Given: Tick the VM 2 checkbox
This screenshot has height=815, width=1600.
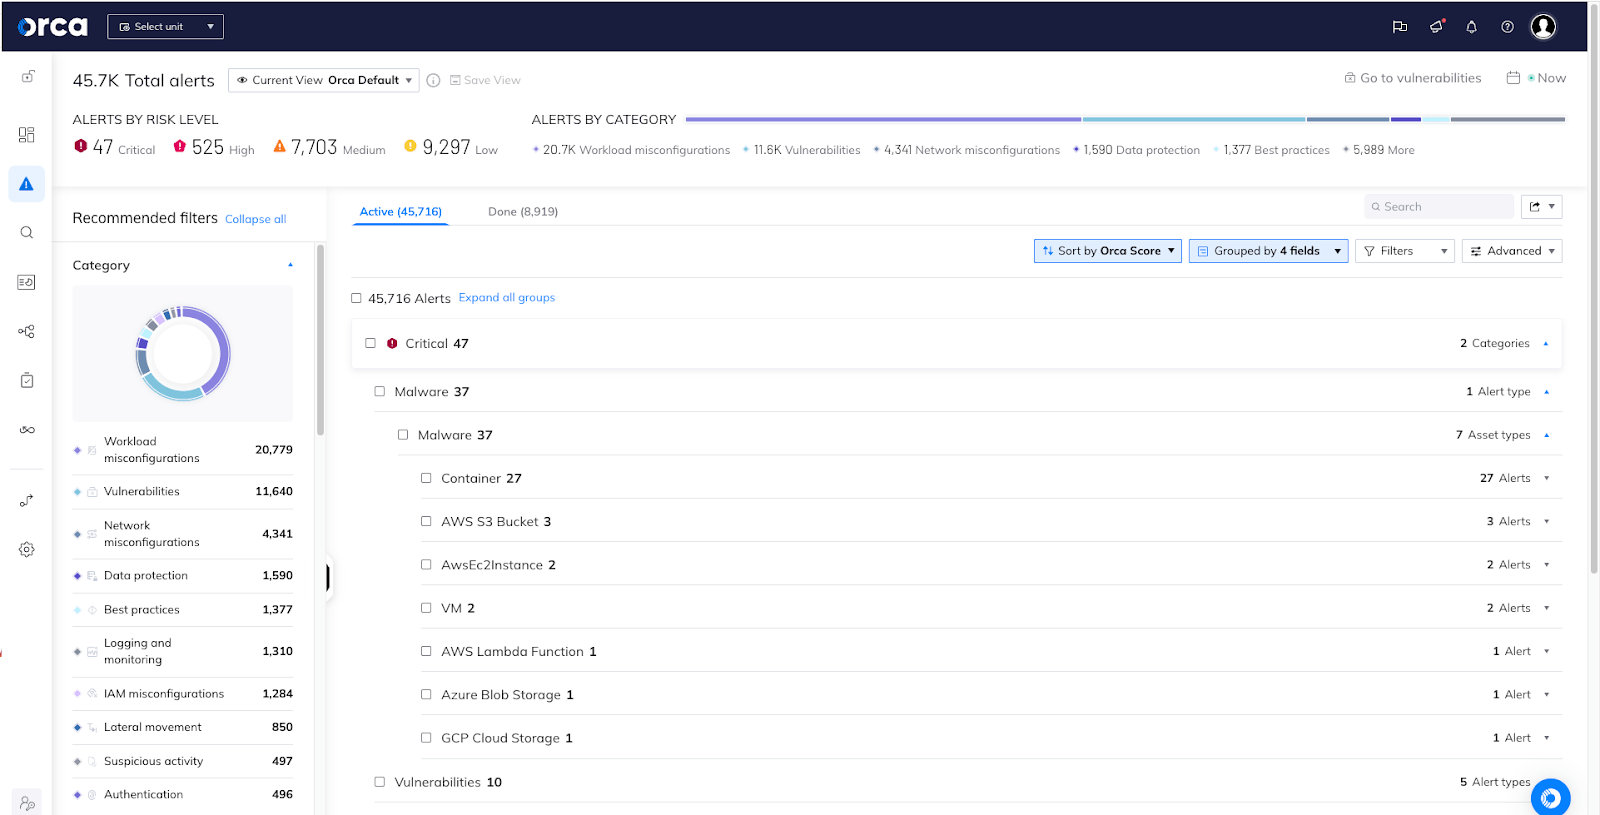Looking at the screenshot, I should [426, 607].
